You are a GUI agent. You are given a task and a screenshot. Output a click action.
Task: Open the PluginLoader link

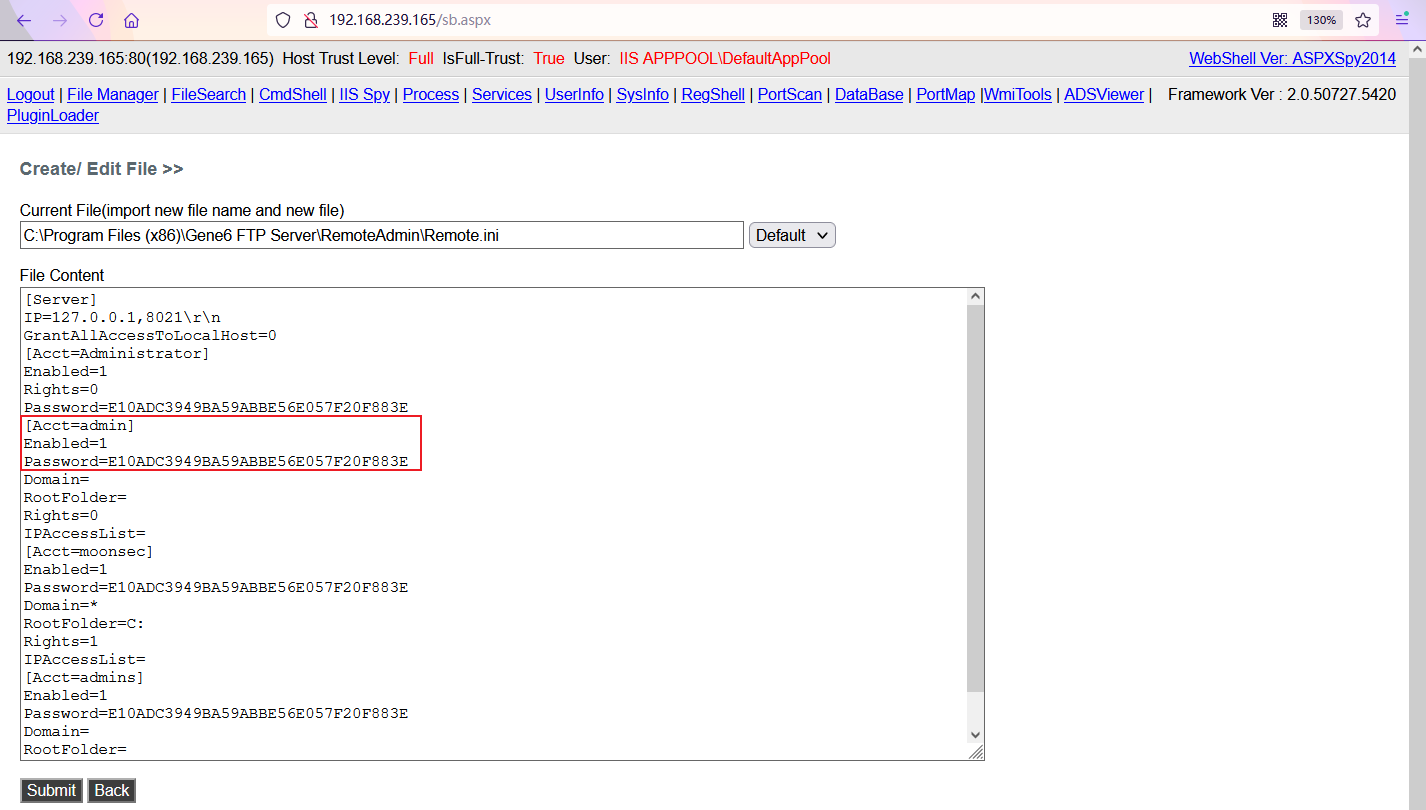point(53,116)
